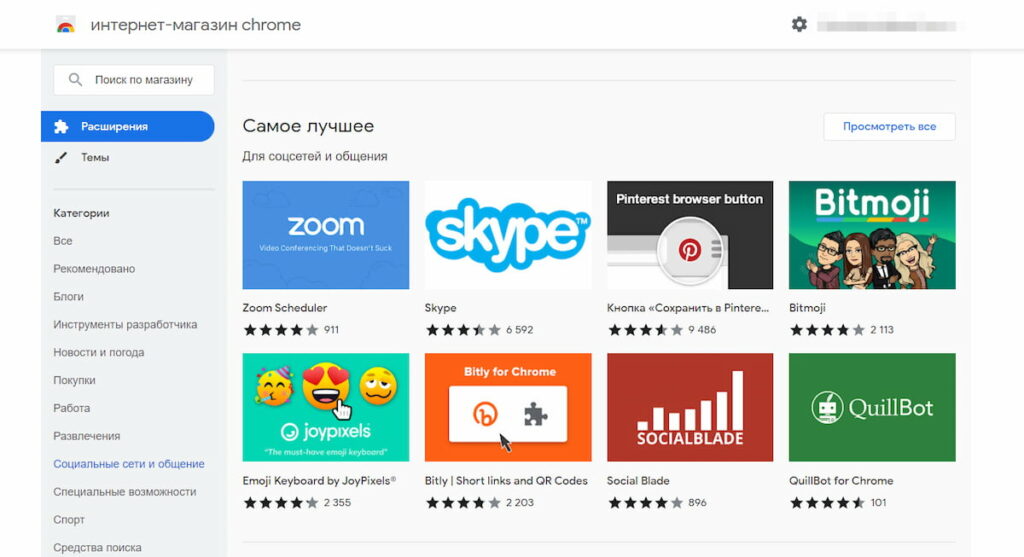Click Bitmoji star rating
This screenshot has width=1024, height=557.
point(827,330)
